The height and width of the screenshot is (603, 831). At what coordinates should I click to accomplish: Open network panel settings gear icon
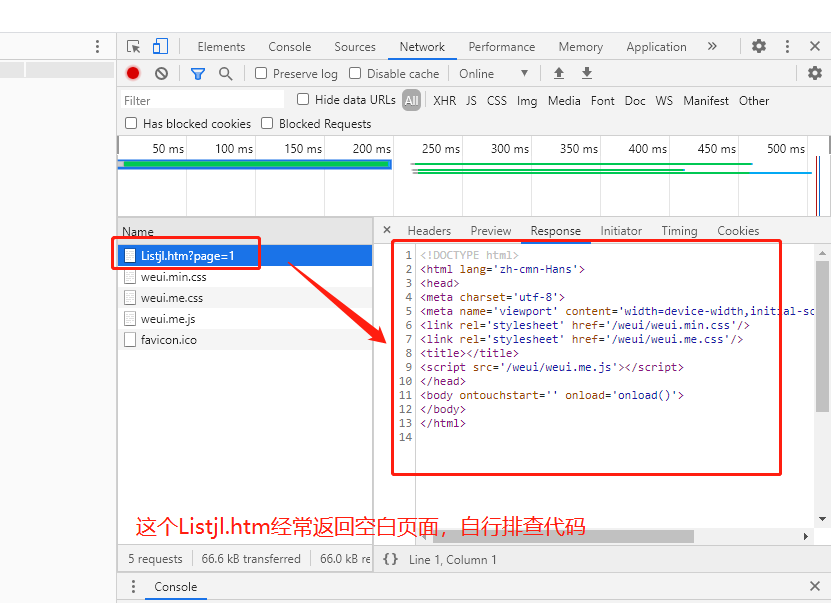coord(815,73)
